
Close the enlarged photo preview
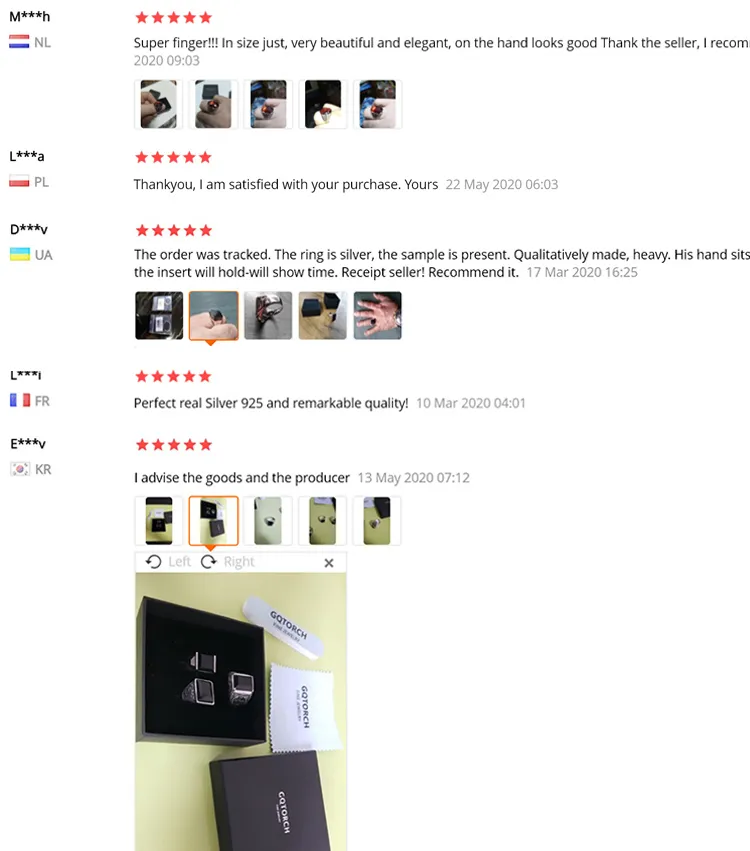pos(329,563)
